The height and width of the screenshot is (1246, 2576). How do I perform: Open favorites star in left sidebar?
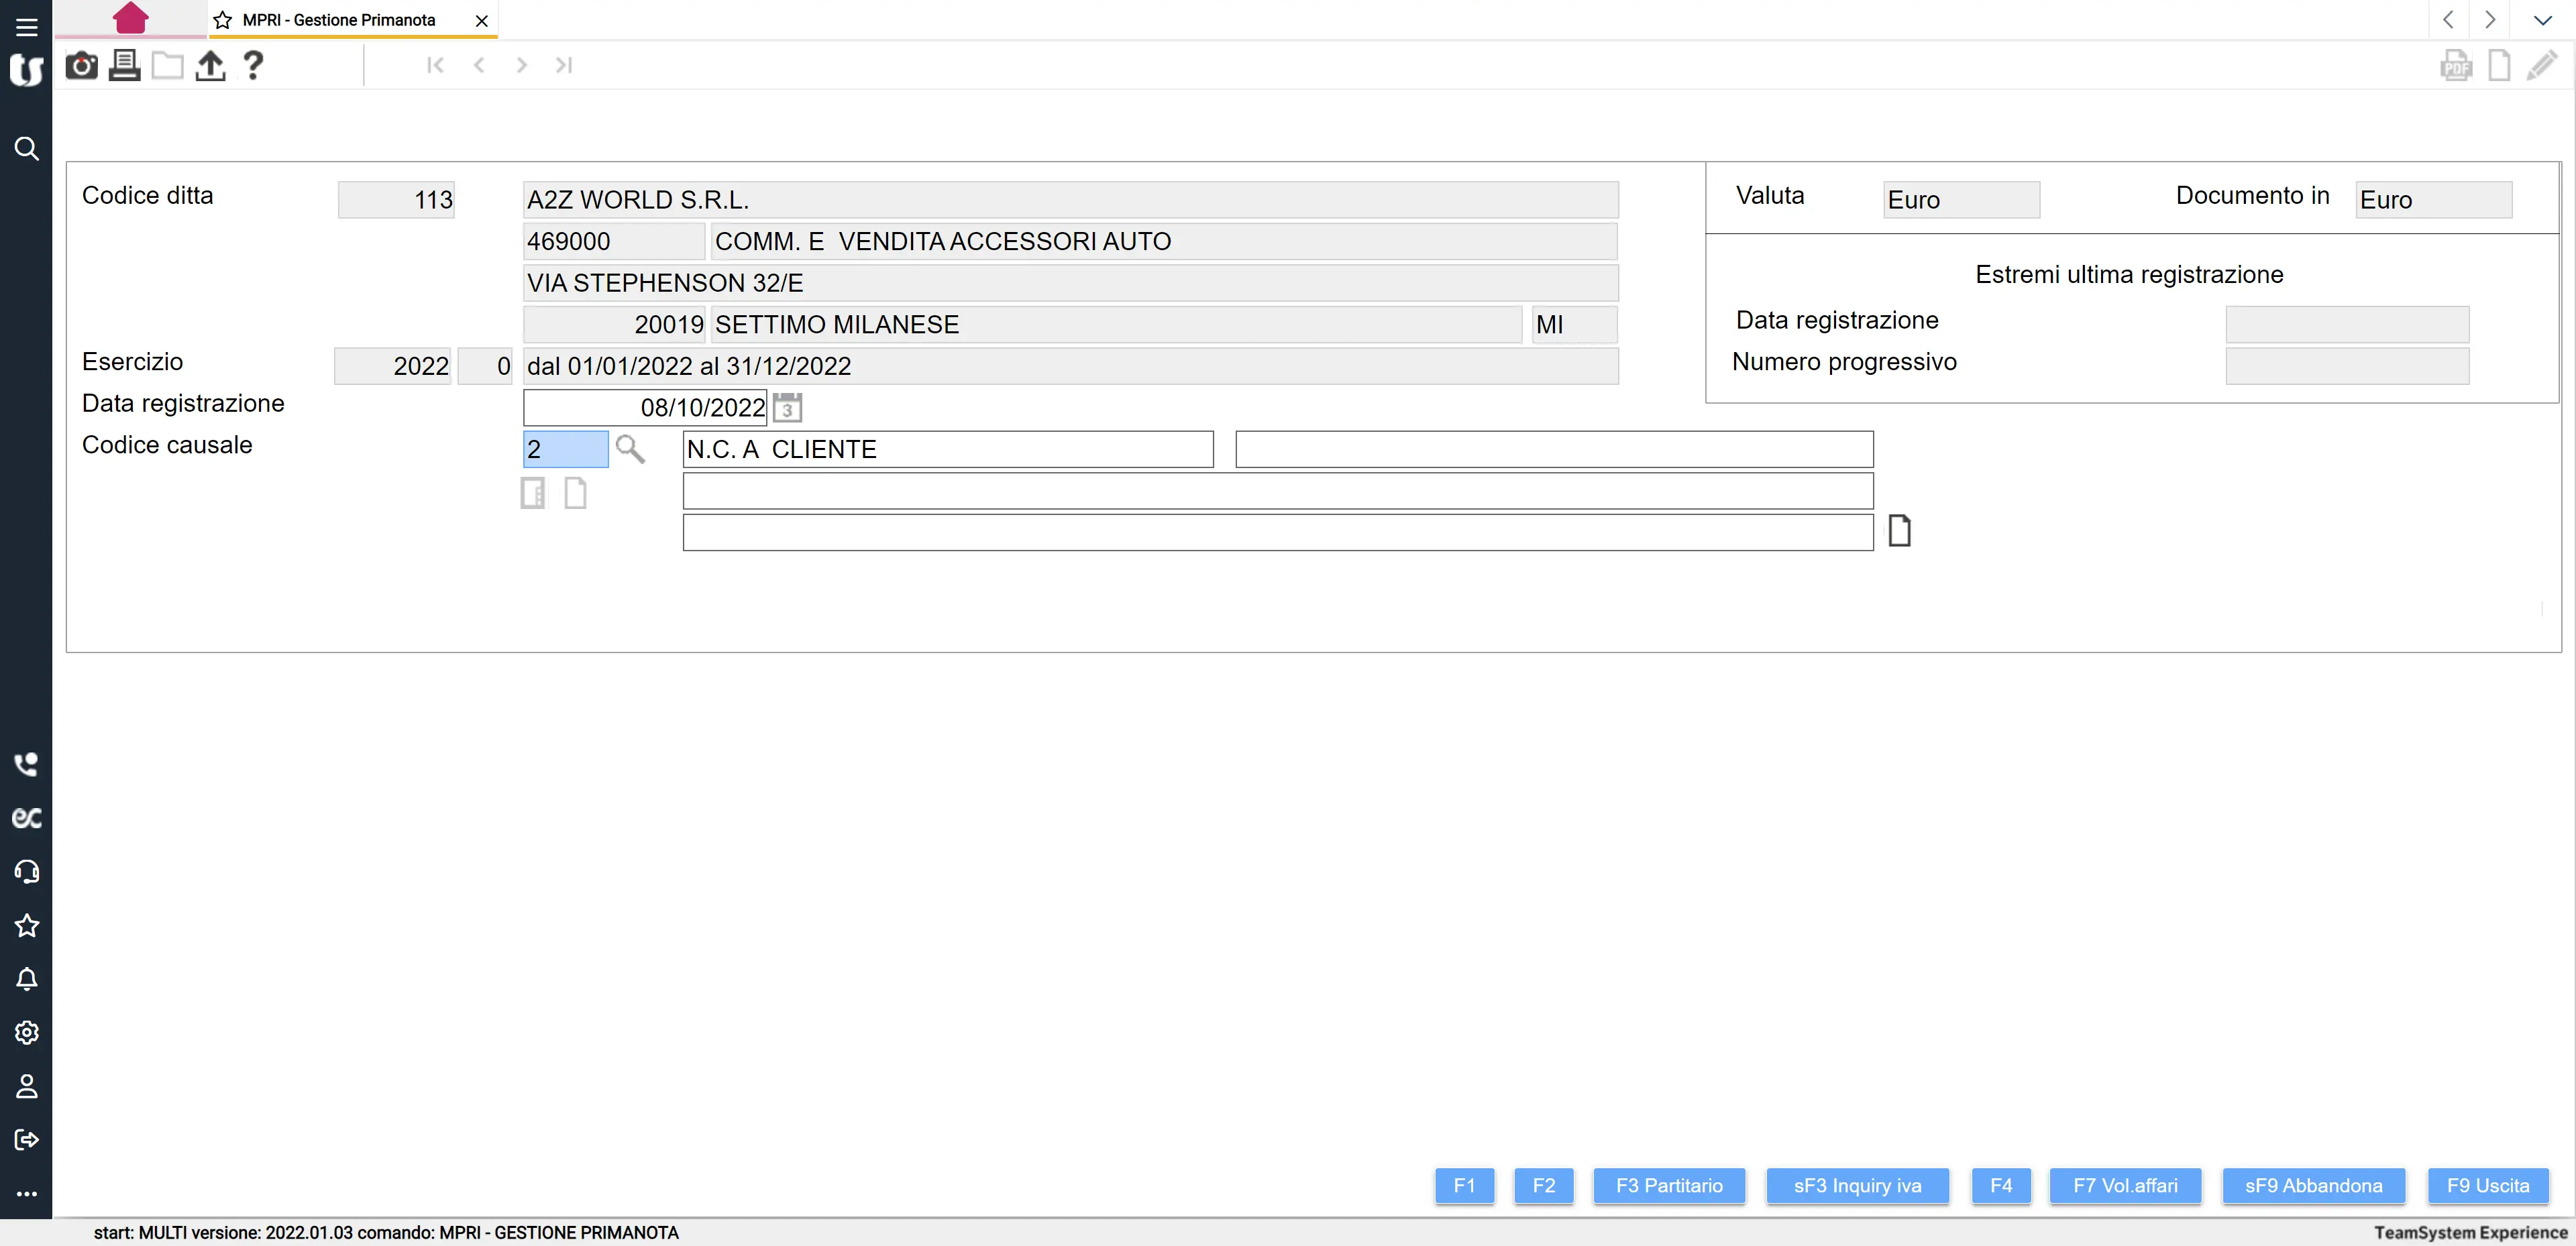point(27,925)
